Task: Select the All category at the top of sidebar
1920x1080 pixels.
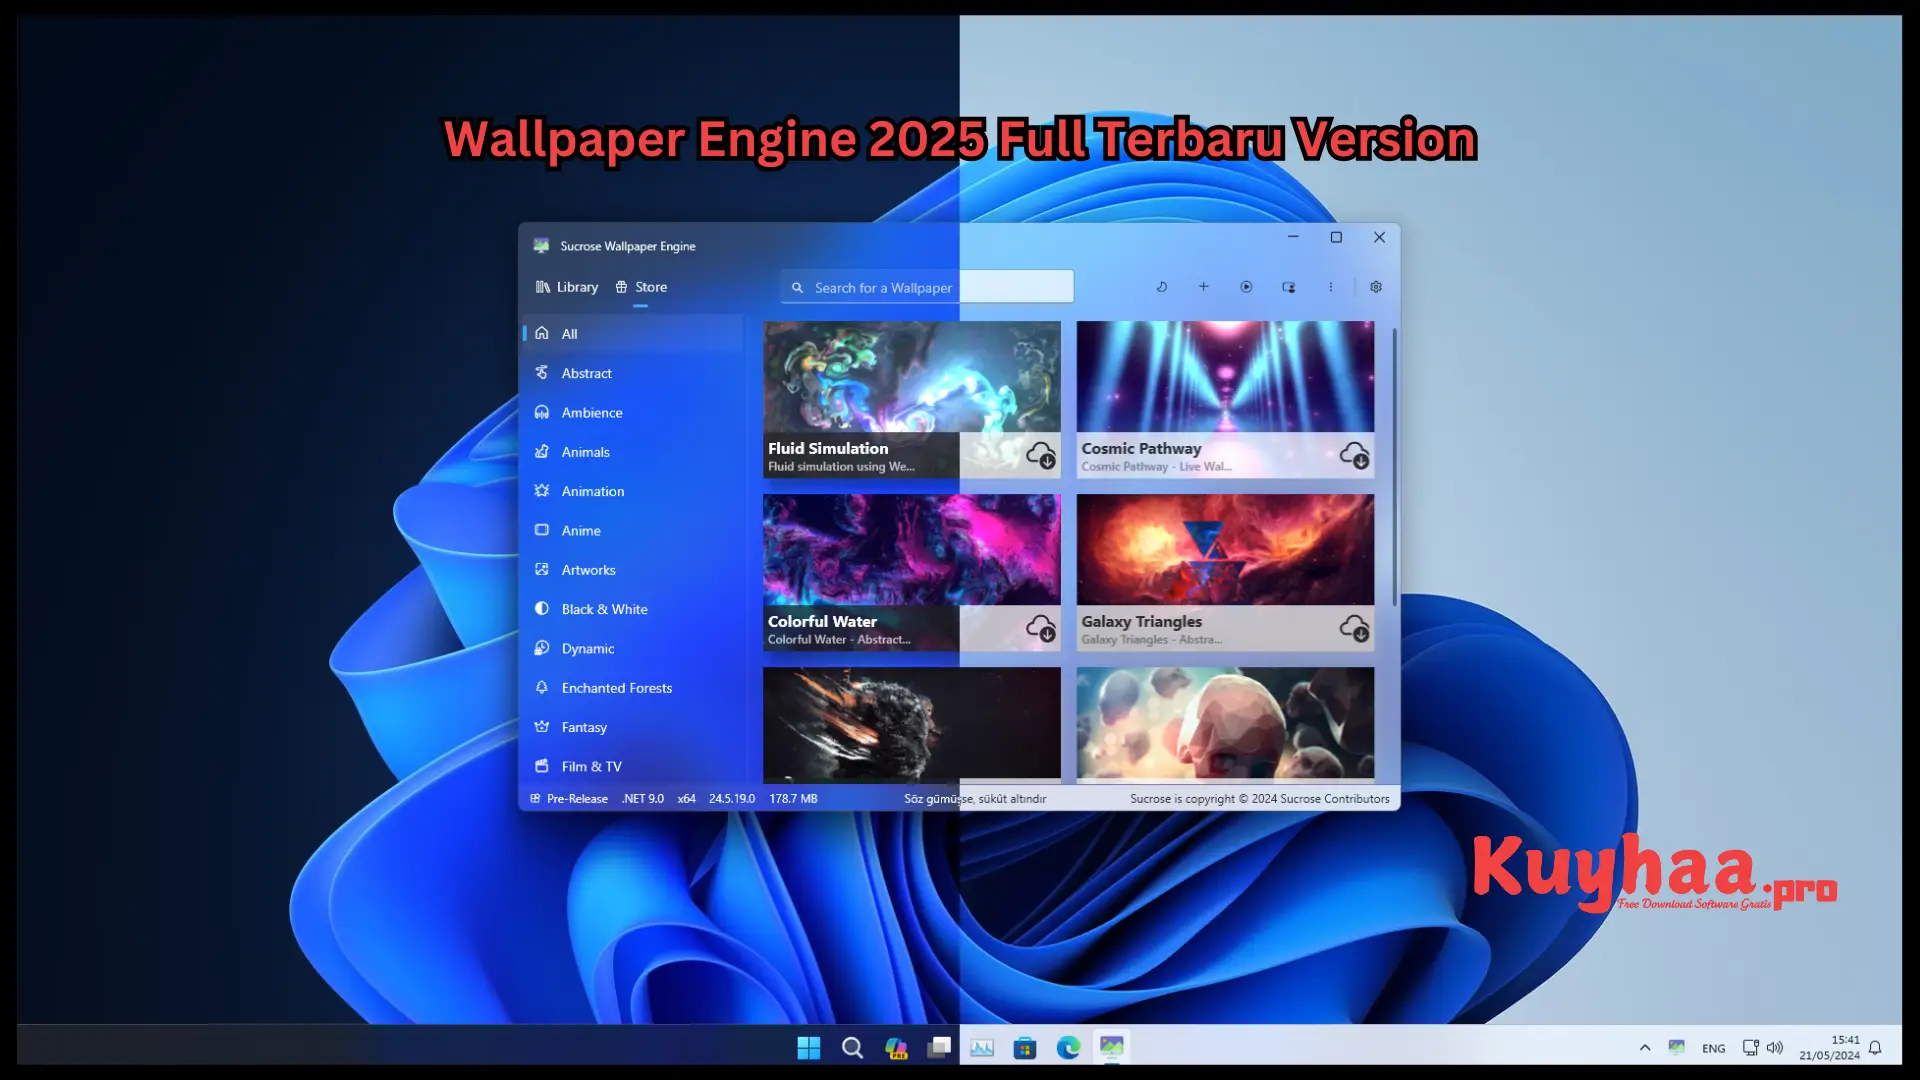Action: coord(569,333)
